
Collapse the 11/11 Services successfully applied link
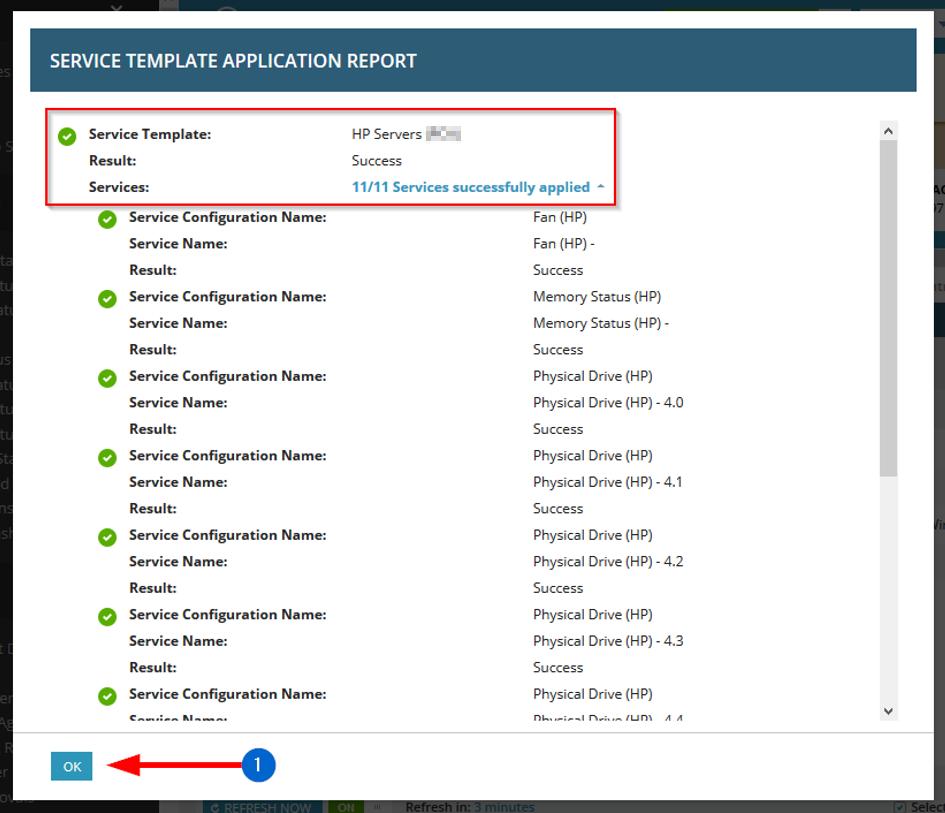[478, 187]
